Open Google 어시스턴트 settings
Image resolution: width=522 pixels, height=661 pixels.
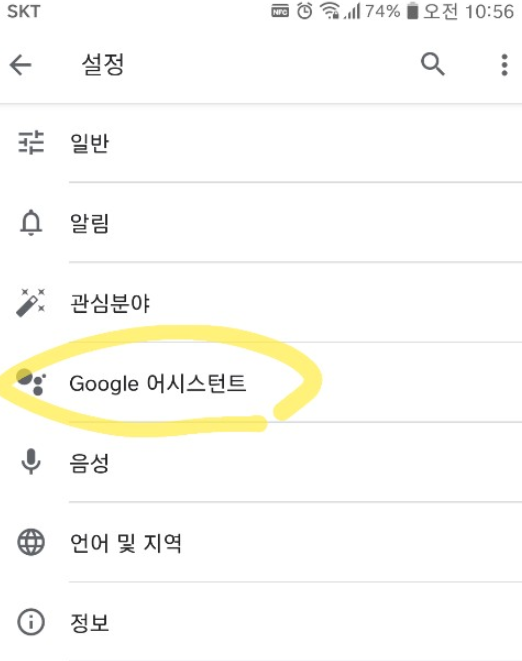[261, 382]
